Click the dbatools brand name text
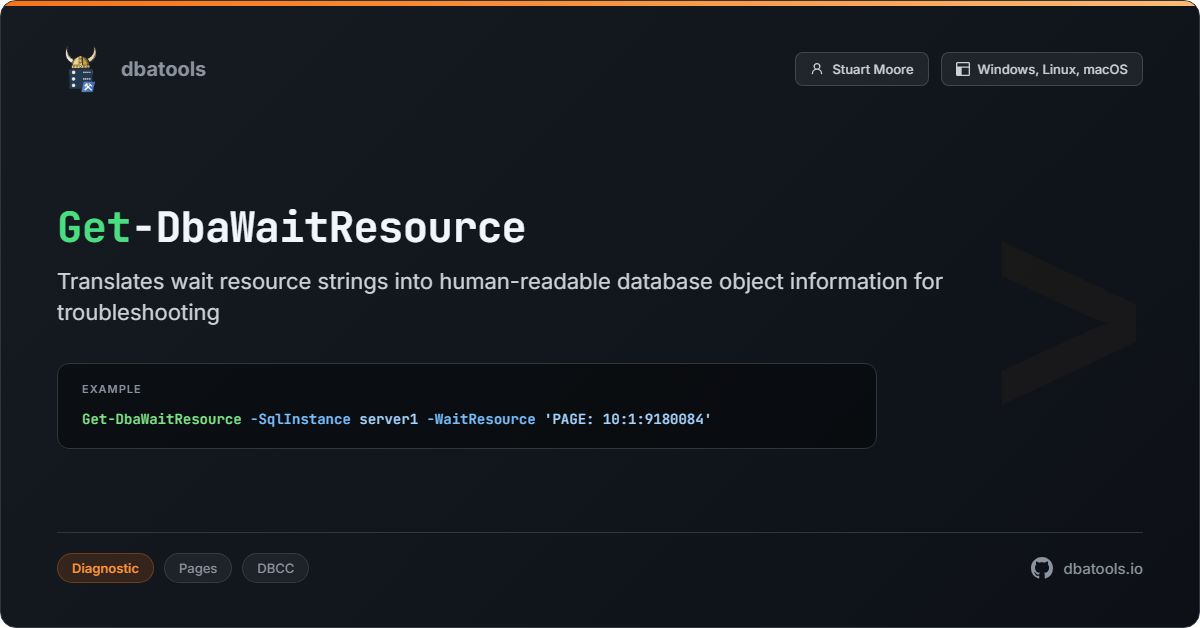The image size is (1200, 628). 163,69
